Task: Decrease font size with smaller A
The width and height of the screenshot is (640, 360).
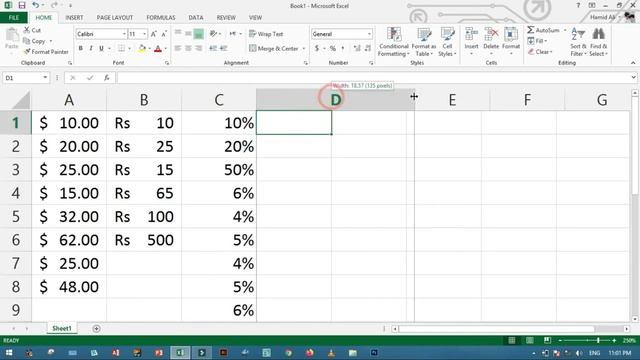Action: click(164, 34)
